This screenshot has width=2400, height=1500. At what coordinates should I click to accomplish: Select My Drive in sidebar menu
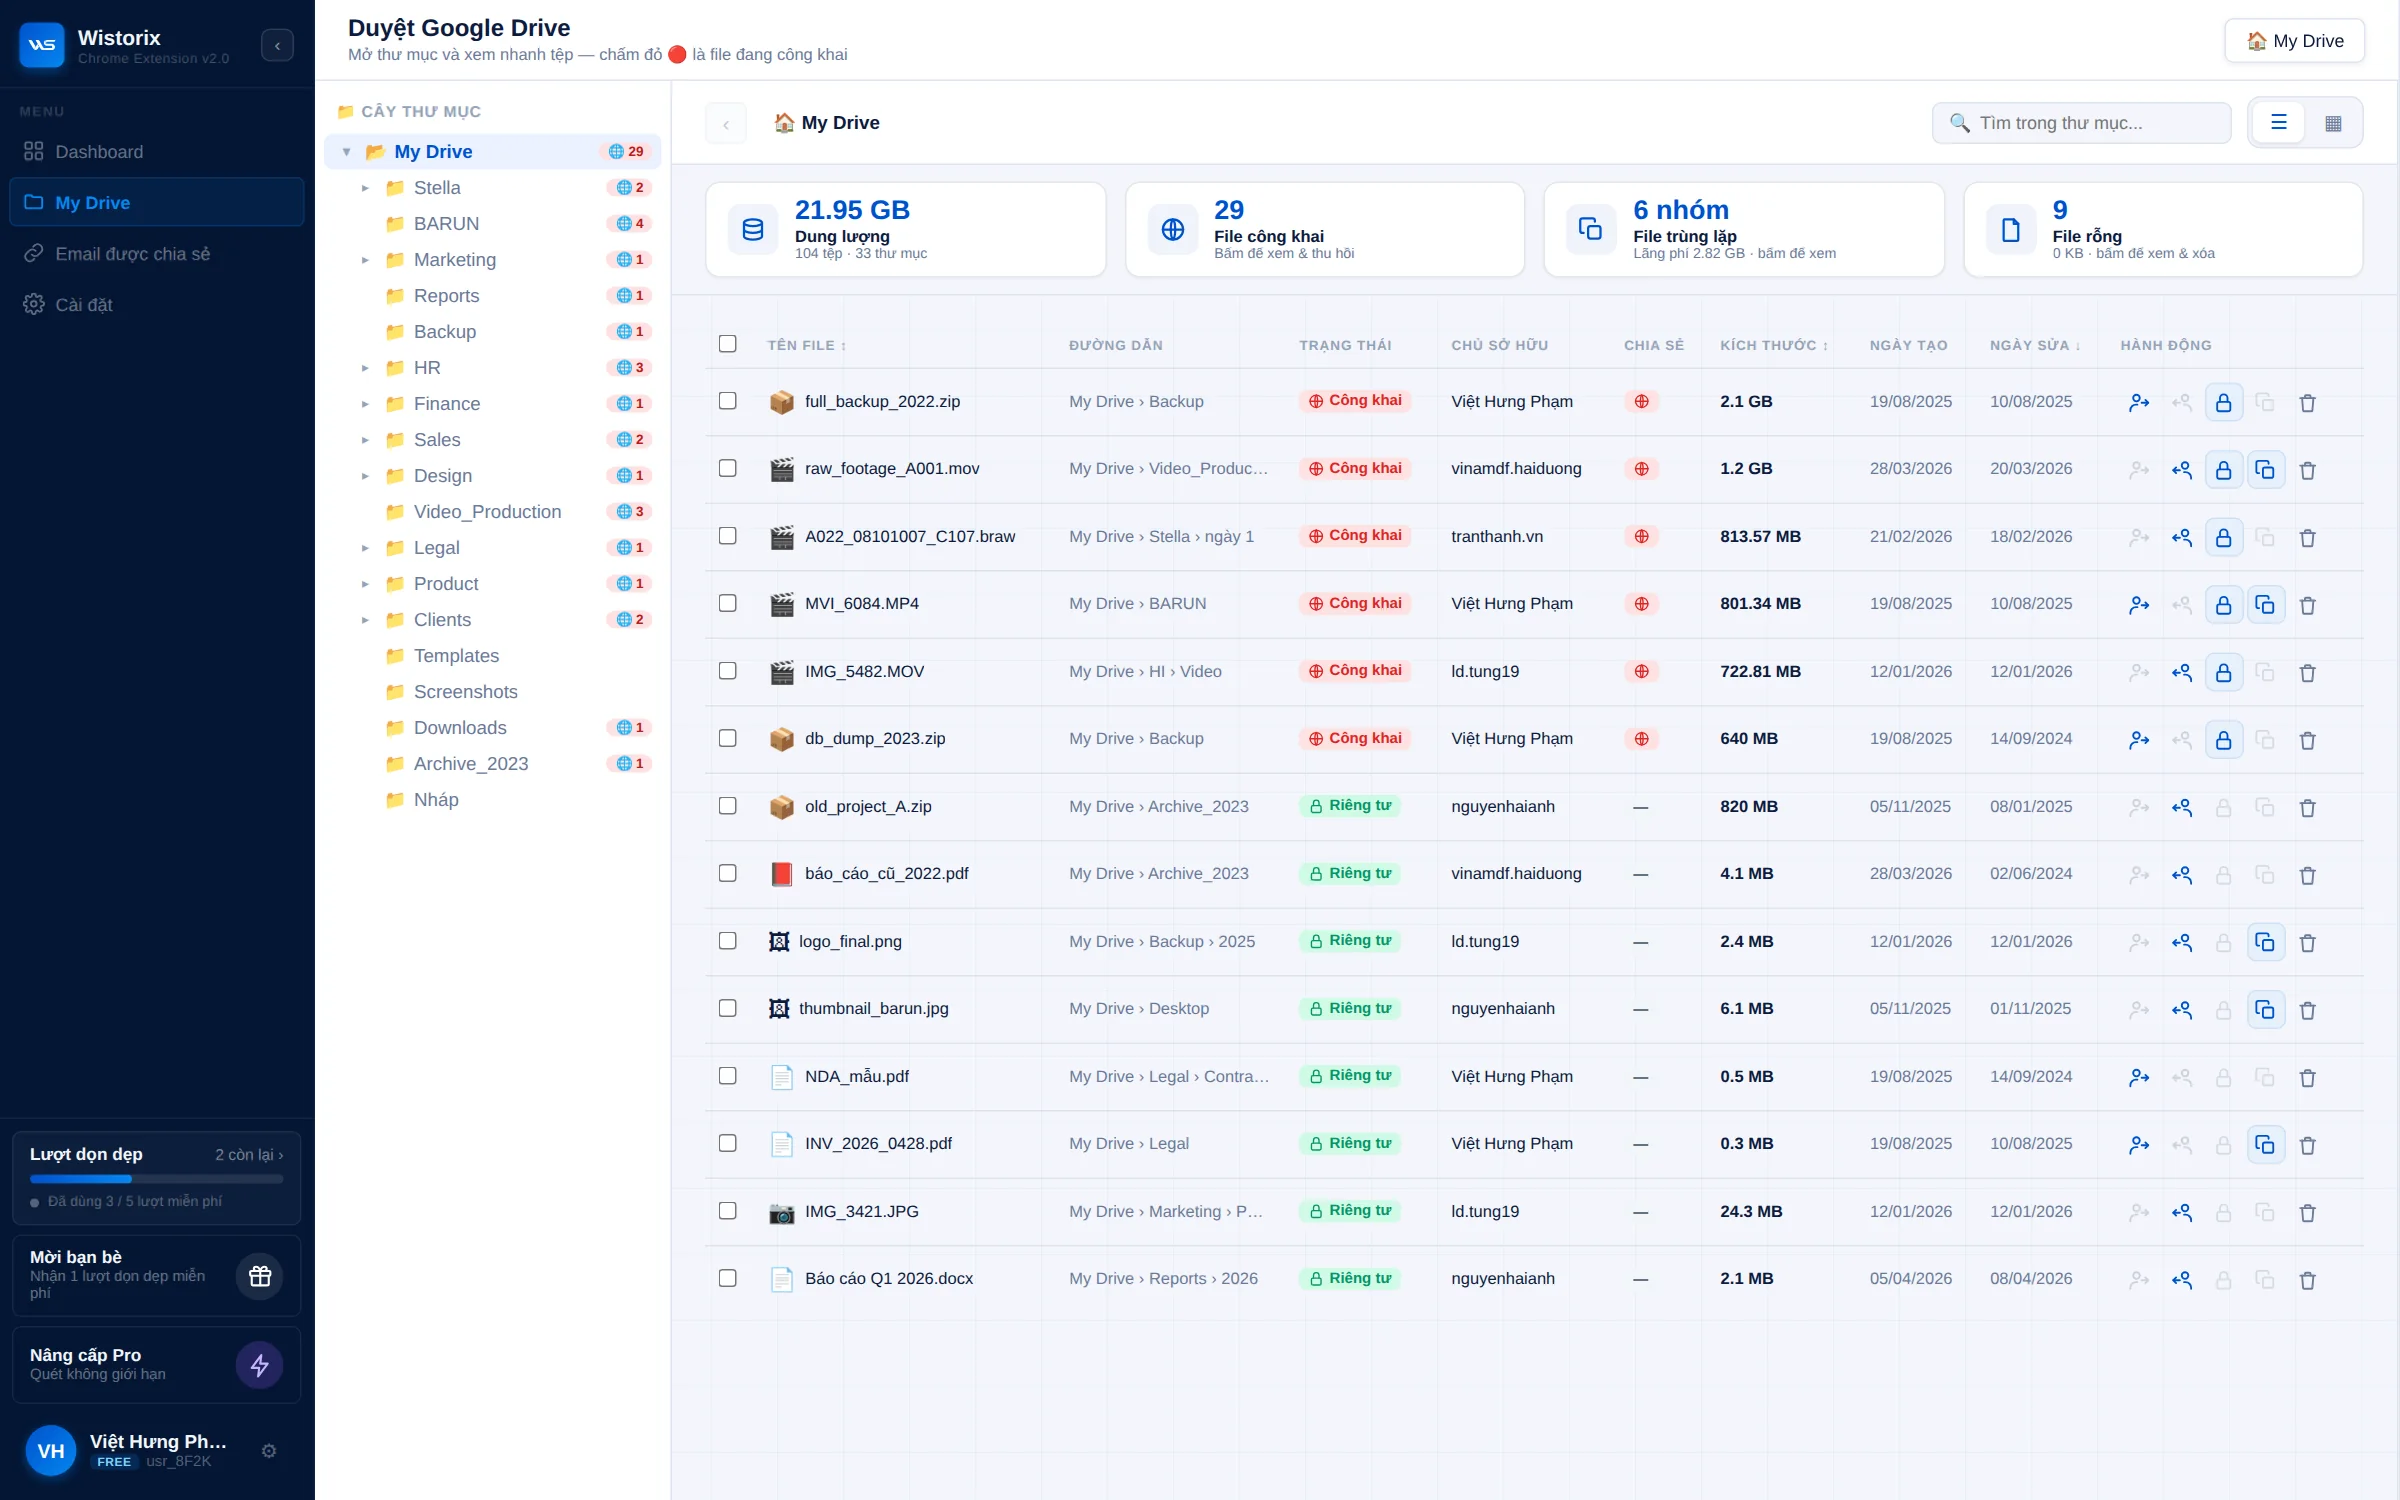(157, 202)
